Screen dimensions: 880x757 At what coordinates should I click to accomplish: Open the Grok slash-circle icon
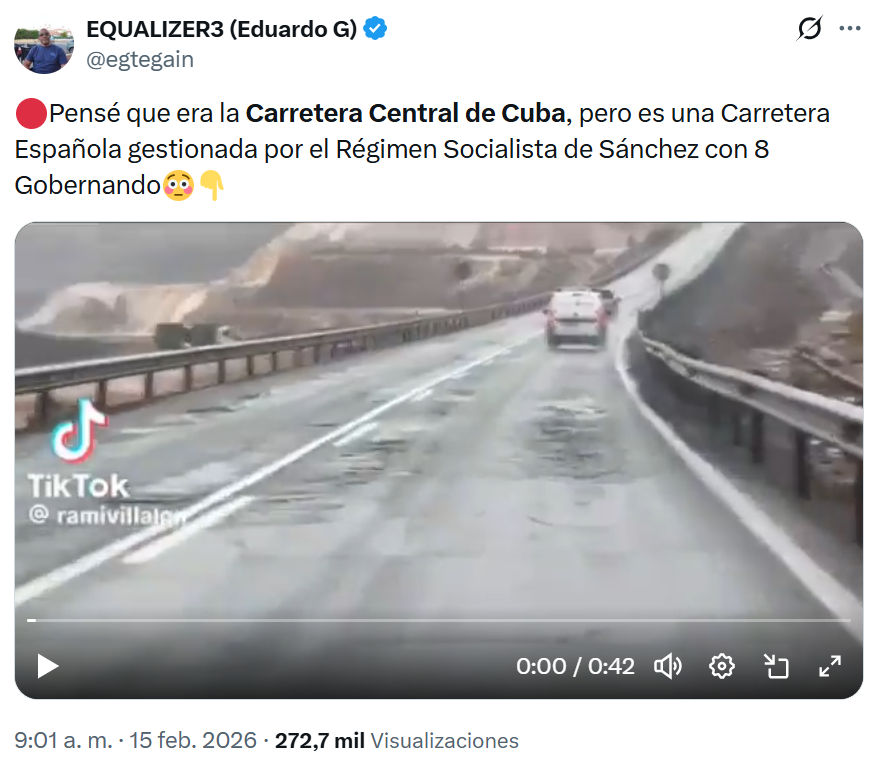[x=809, y=28]
